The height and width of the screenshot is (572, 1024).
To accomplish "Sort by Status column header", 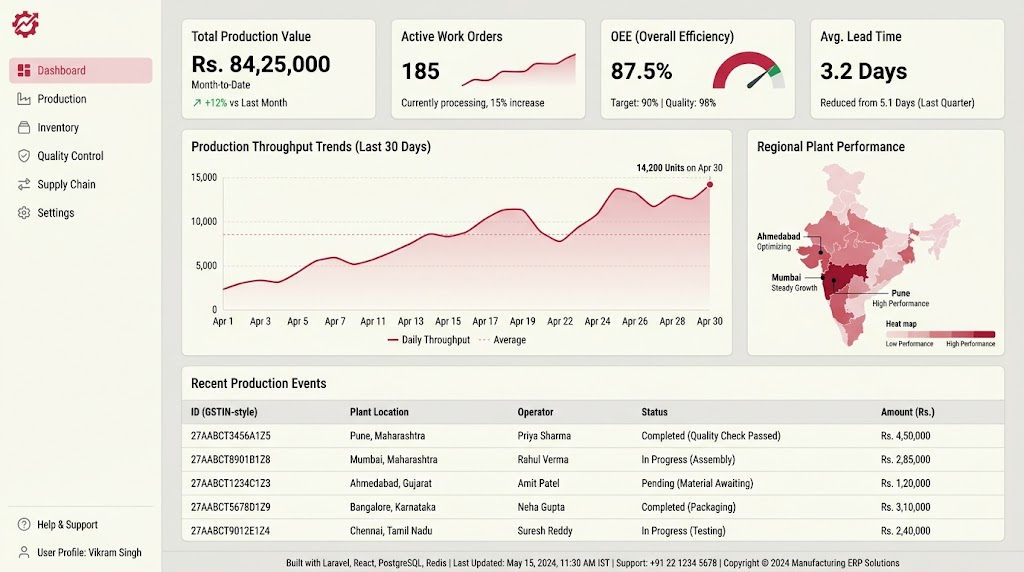I will (654, 413).
